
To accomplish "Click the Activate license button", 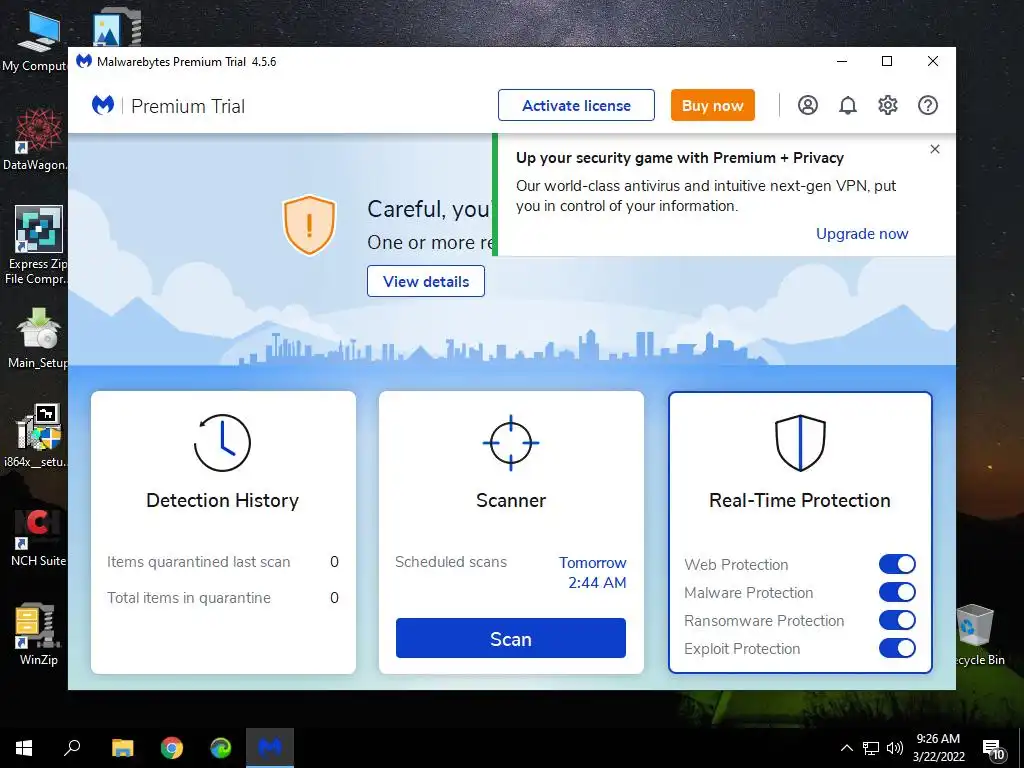I will point(576,105).
